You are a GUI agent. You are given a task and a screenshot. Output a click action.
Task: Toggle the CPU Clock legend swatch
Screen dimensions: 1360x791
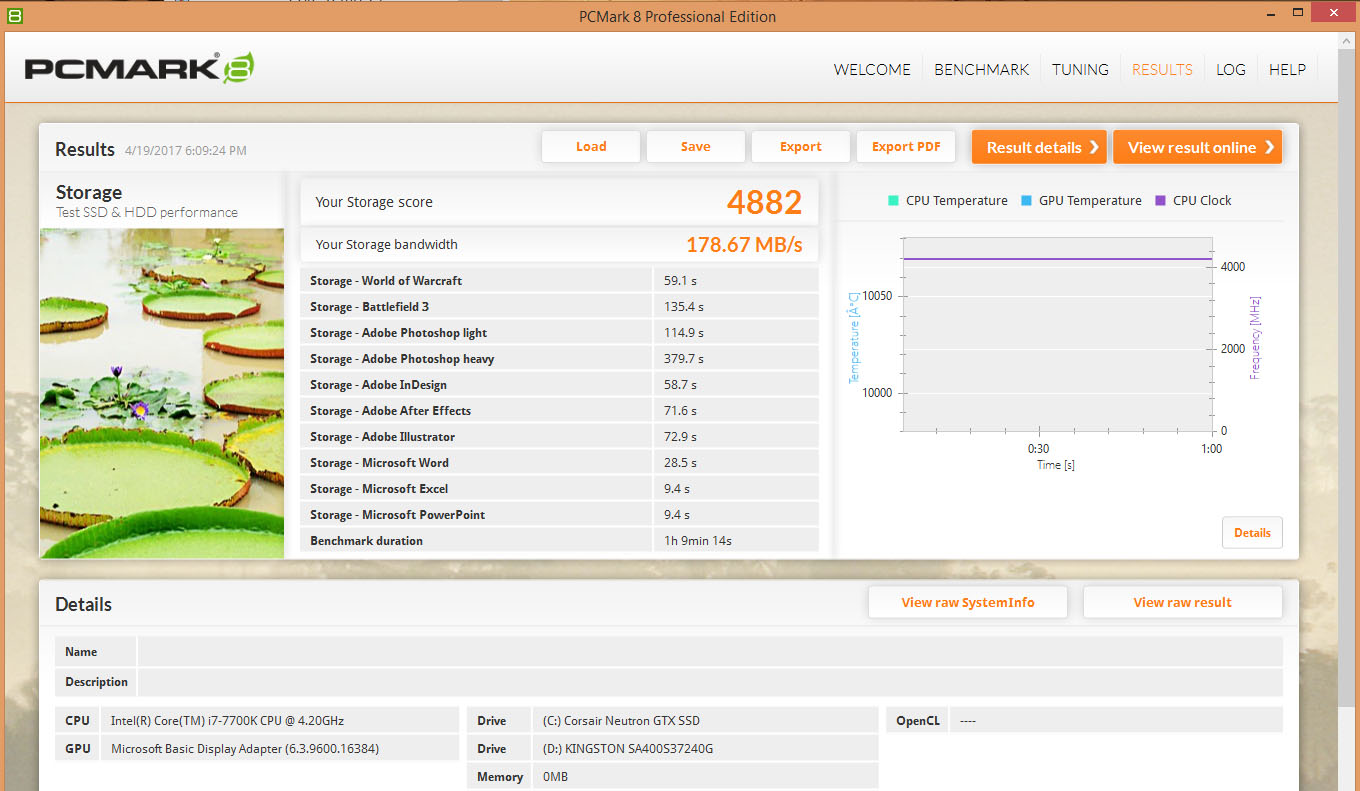1160,200
